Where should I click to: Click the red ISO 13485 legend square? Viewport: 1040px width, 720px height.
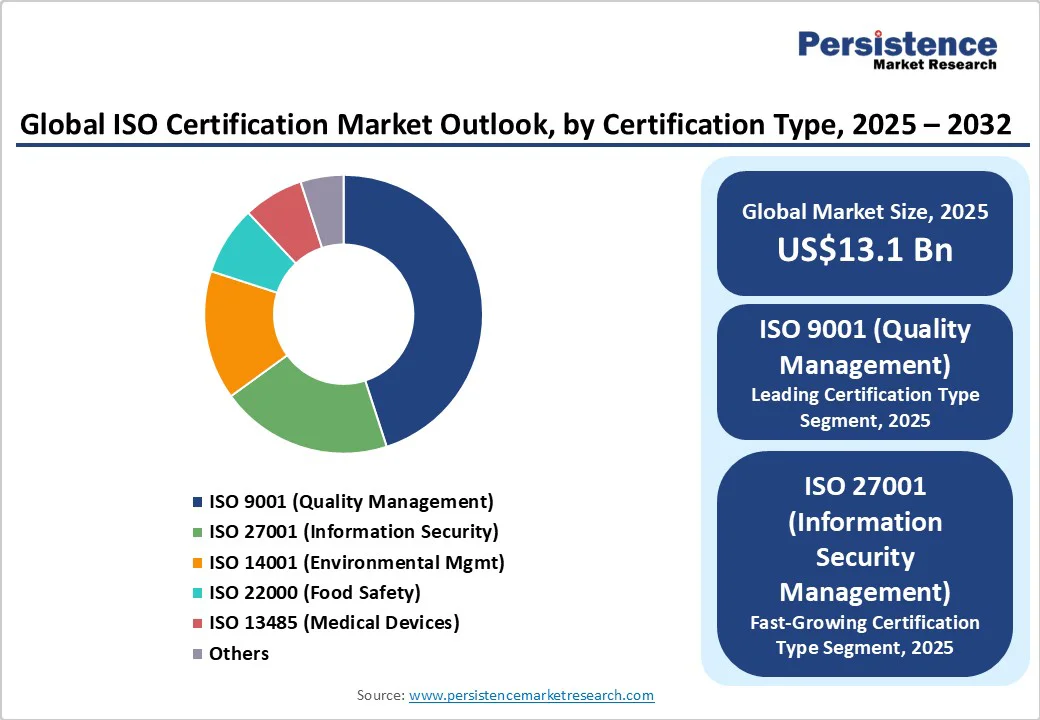tap(197, 623)
